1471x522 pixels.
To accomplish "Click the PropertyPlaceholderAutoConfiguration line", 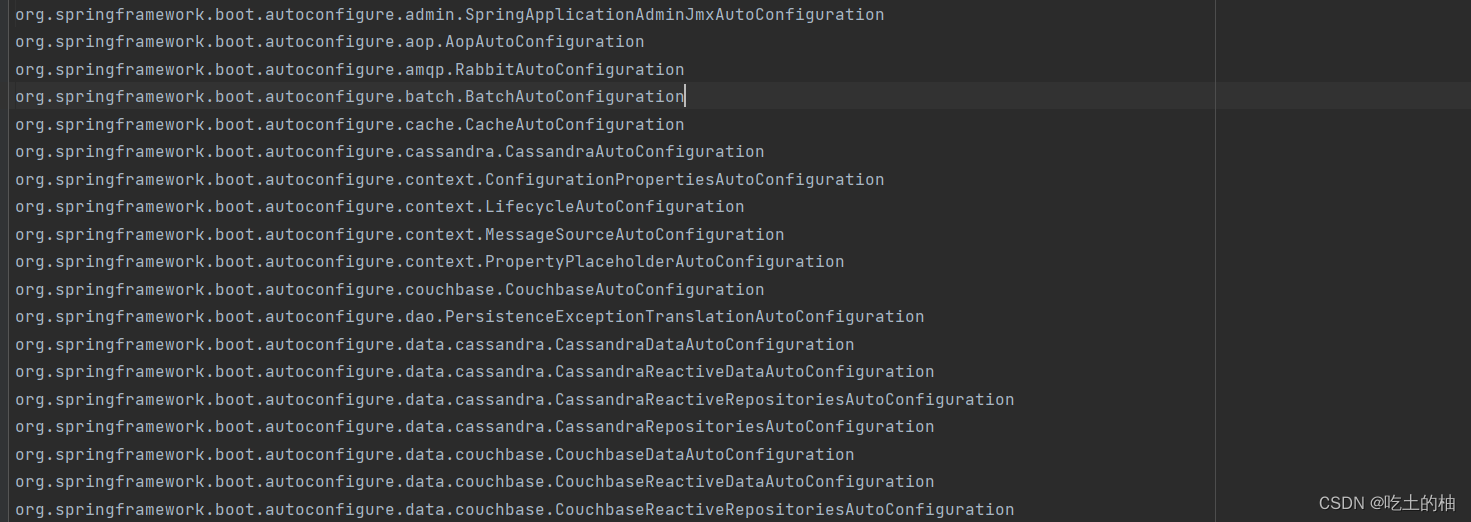I will click(x=430, y=262).
